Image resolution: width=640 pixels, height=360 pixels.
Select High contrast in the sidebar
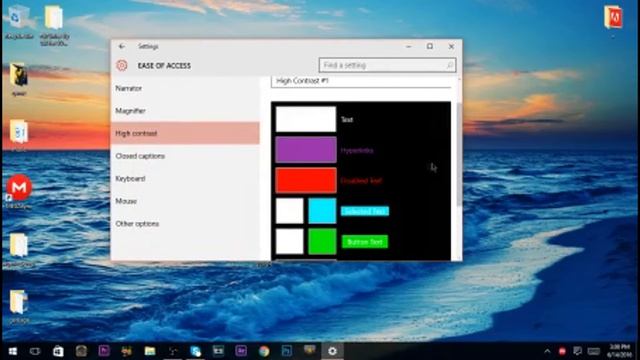pyautogui.click(x=185, y=133)
